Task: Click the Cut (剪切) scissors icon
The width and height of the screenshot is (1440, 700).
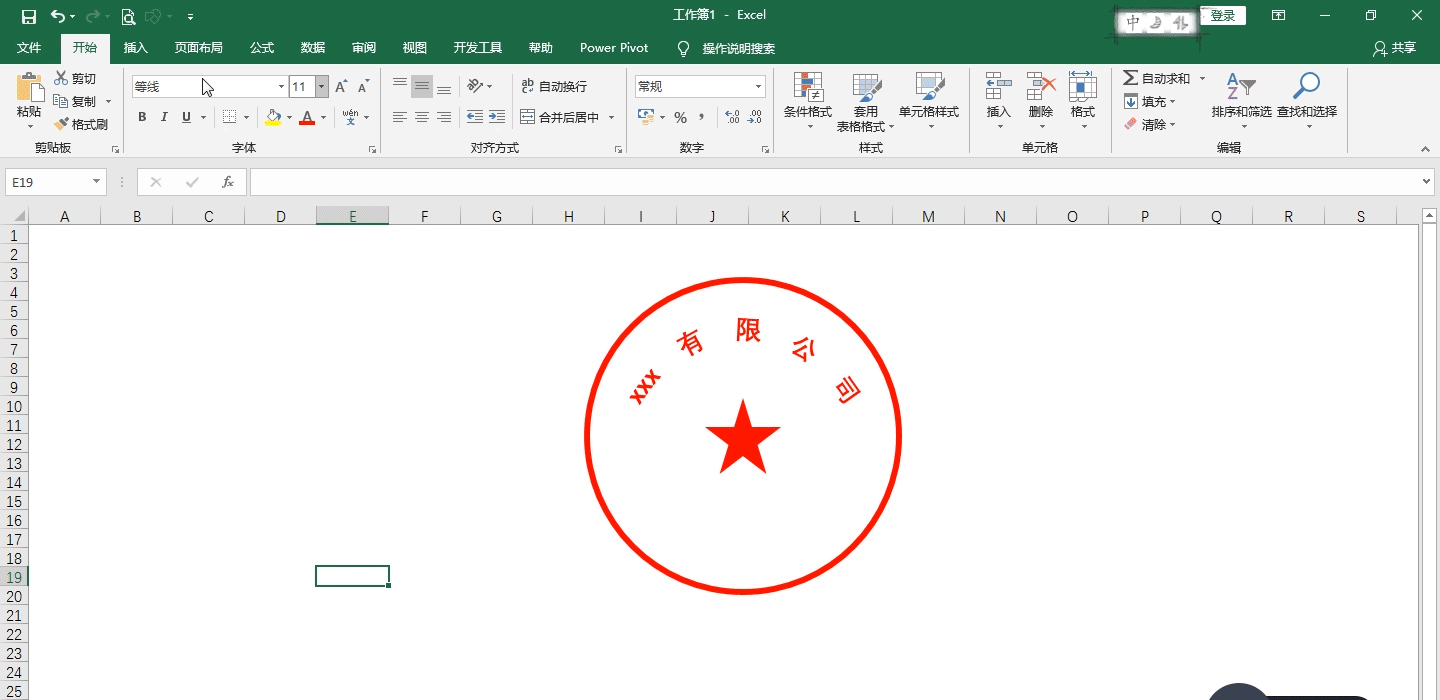Action: point(61,78)
